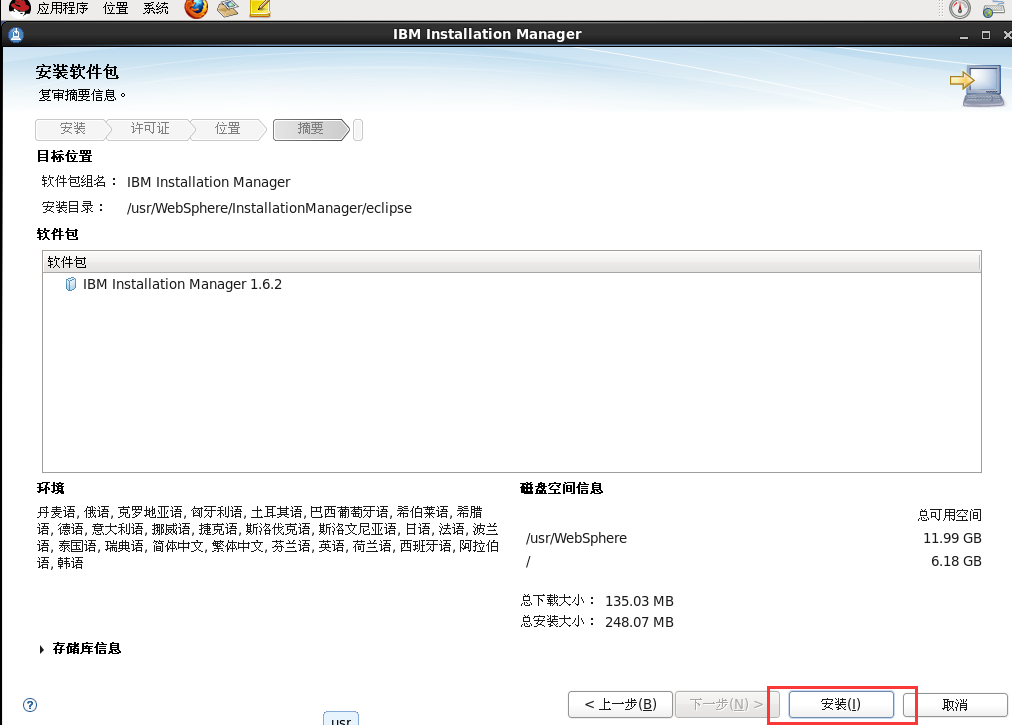1012x725 pixels.
Task: Click the 135.03 MB download size
Action: 639,601
